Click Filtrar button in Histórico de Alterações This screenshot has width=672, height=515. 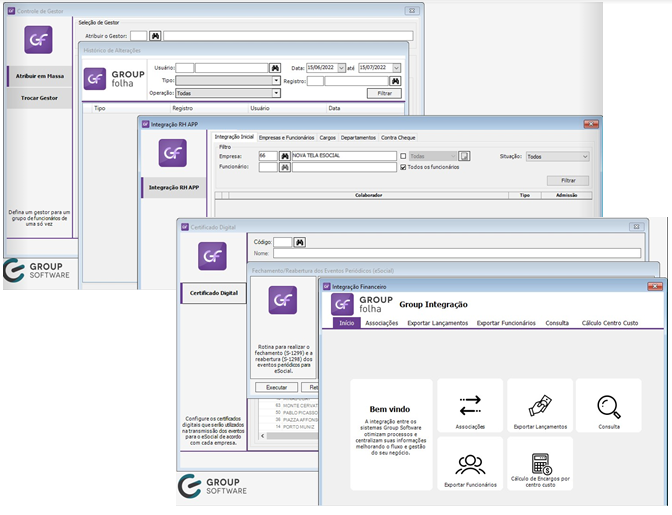(x=384, y=93)
